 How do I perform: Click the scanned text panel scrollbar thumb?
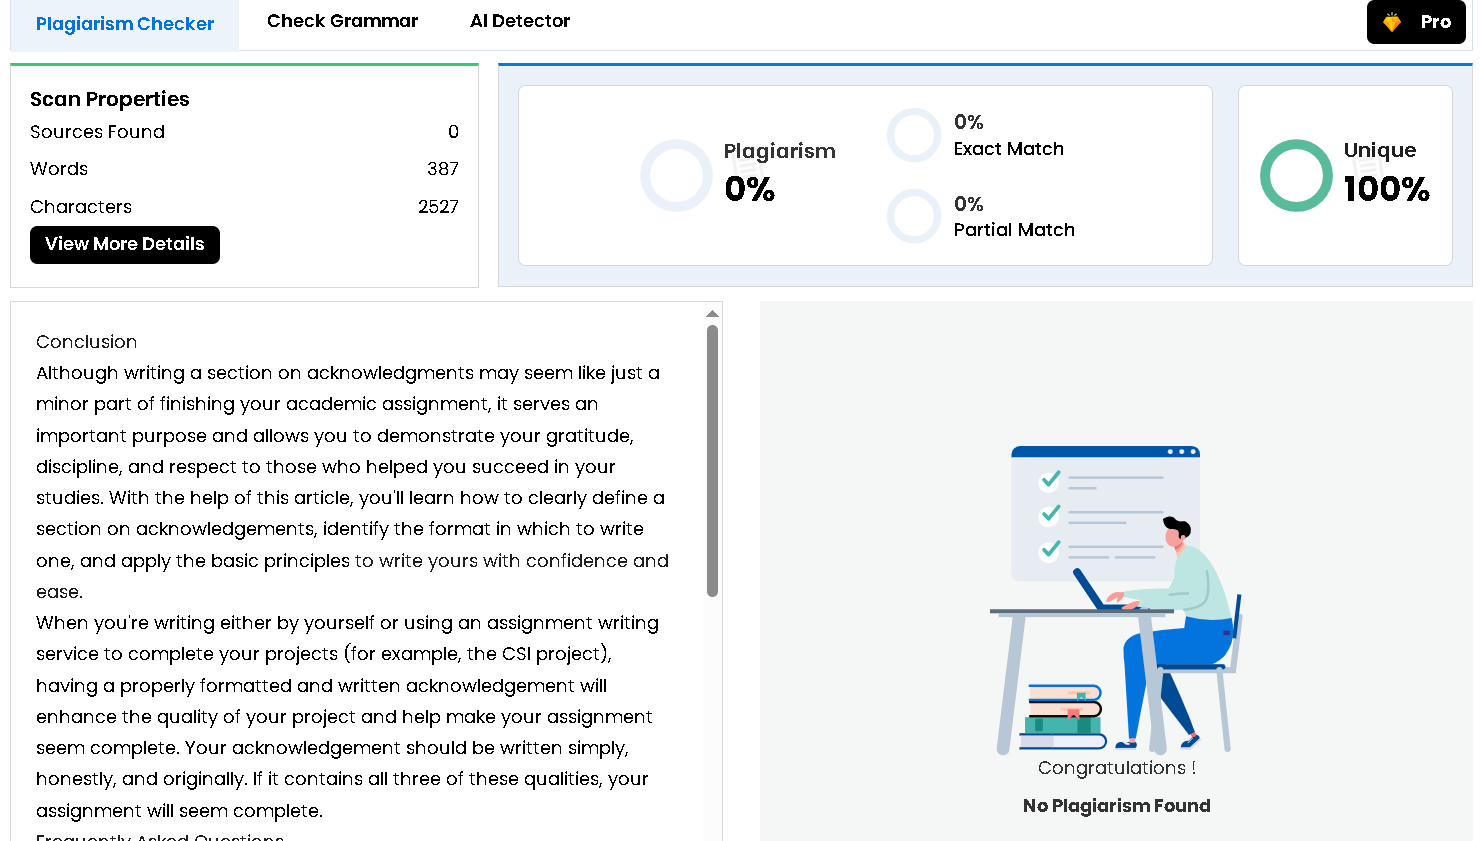[x=712, y=460]
